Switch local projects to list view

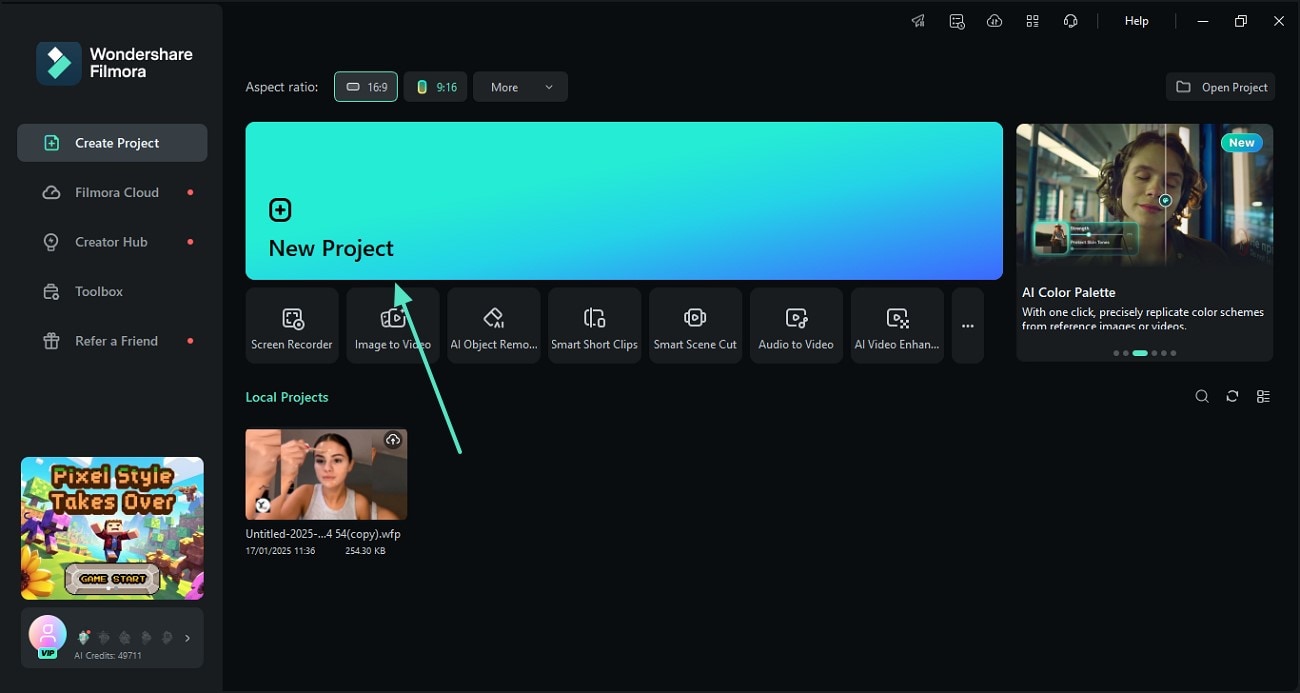[x=1263, y=397]
